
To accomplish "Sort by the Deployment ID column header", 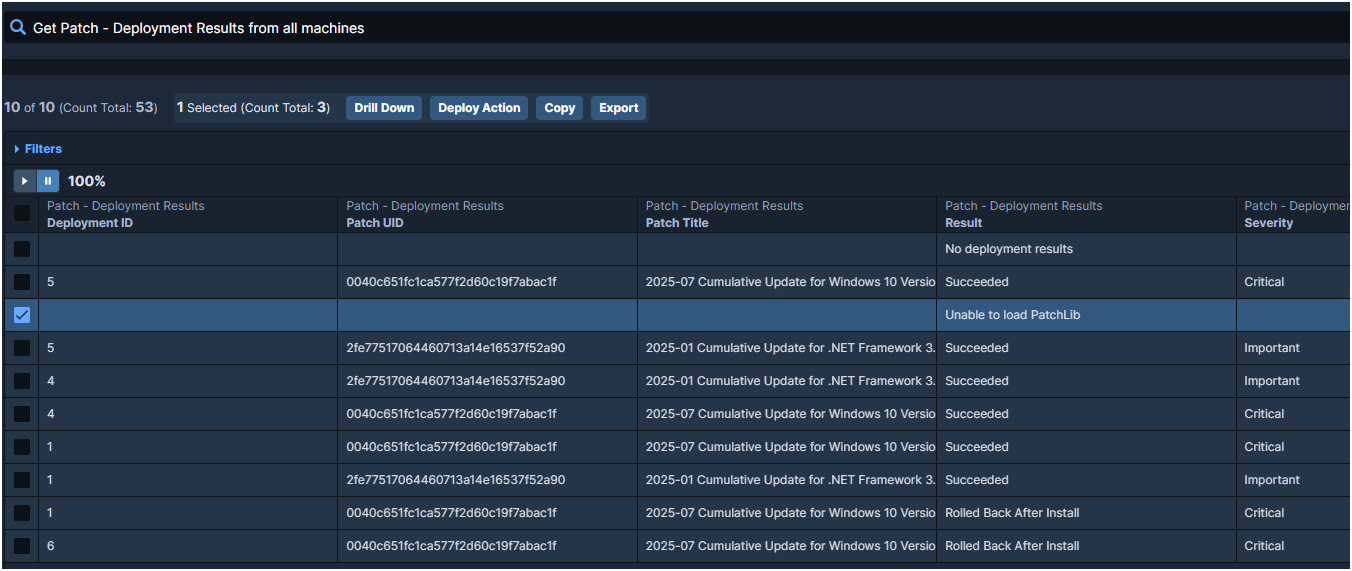I will (x=90, y=223).
